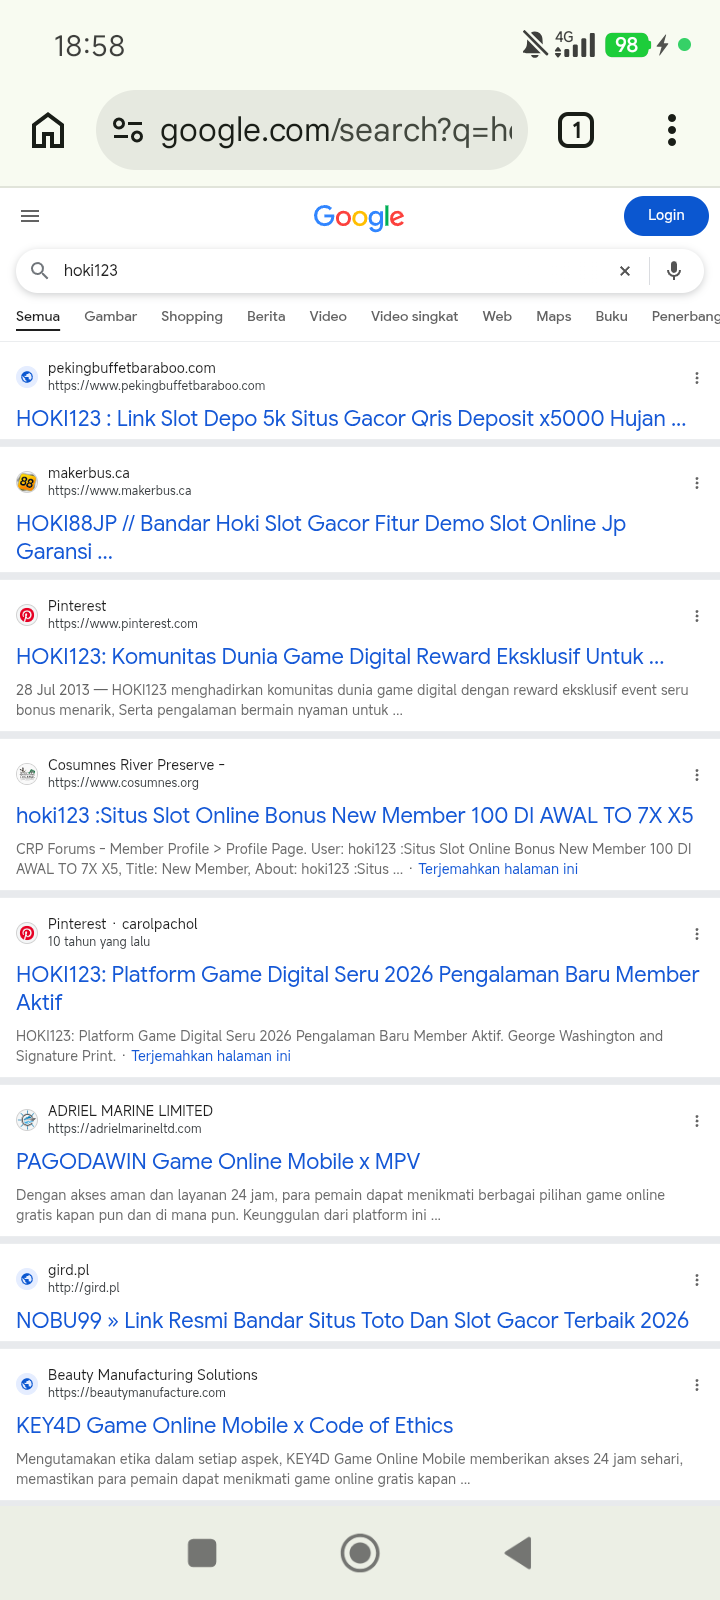Viewport: 720px width, 1600px height.
Task: Tap the Chrome address bar URL
Action: (x=336, y=130)
